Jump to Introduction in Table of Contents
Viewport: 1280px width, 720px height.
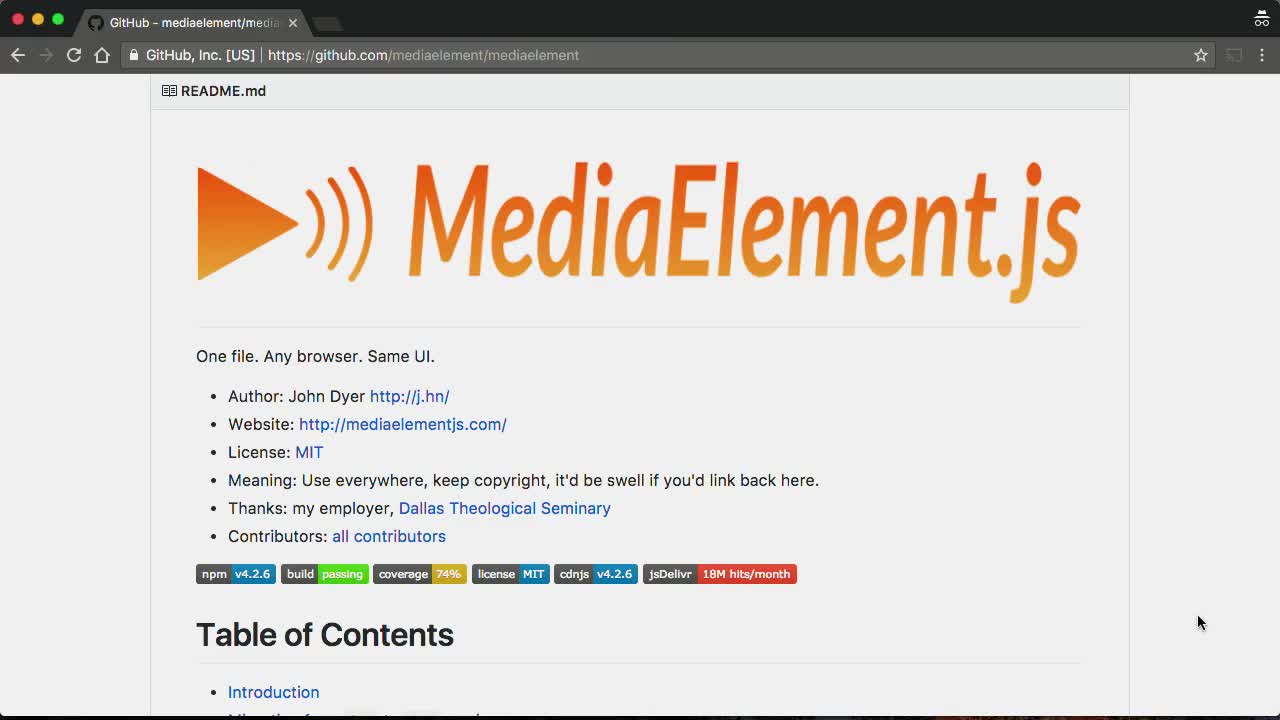point(273,692)
